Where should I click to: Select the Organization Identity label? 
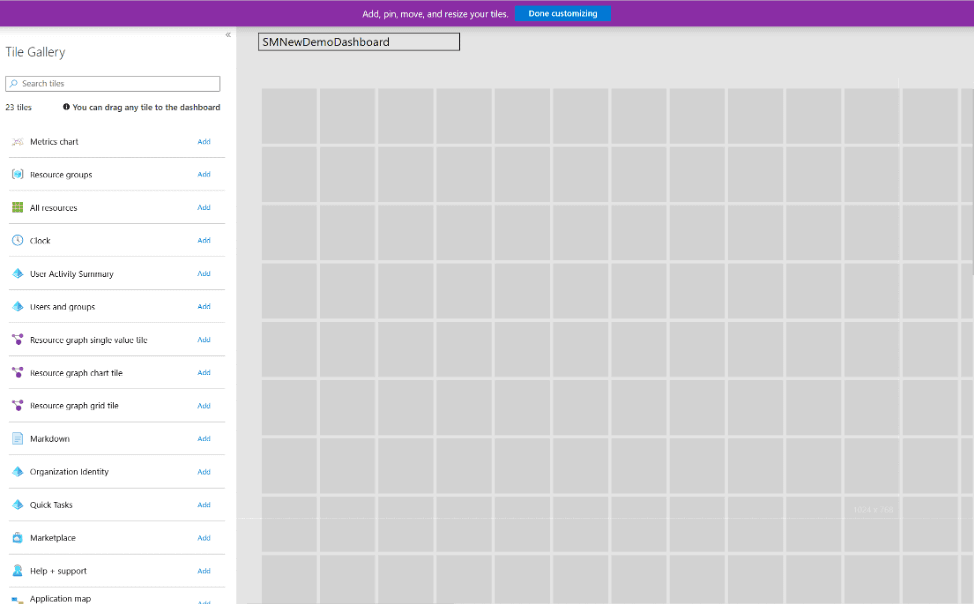[x=69, y=472]
